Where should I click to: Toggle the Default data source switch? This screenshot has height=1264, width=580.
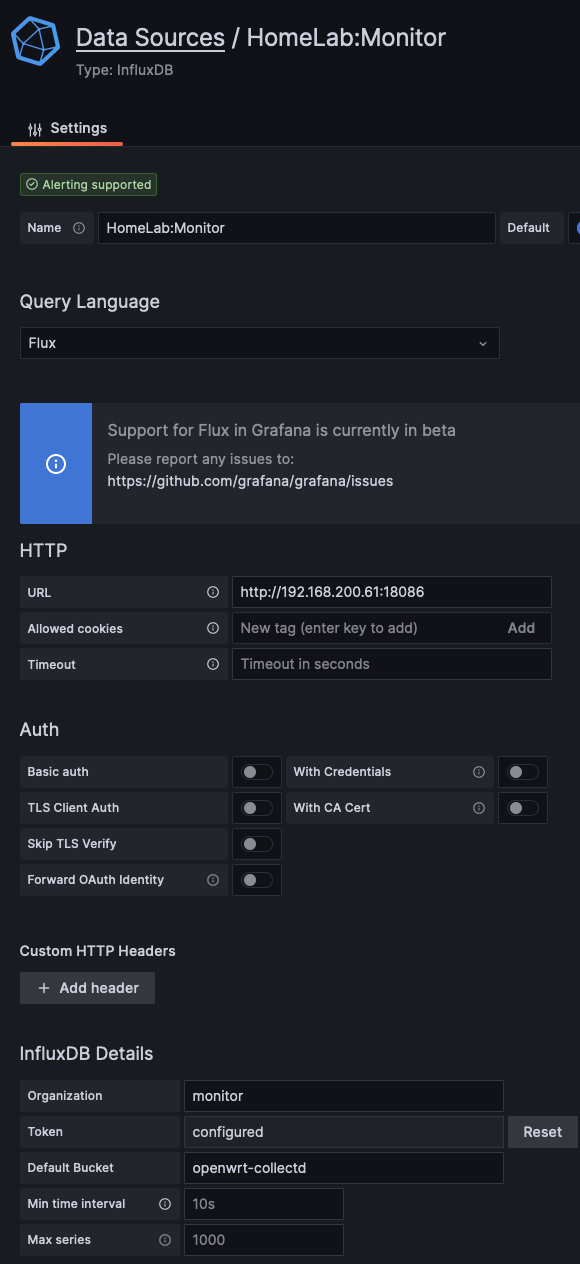point(576,228)
